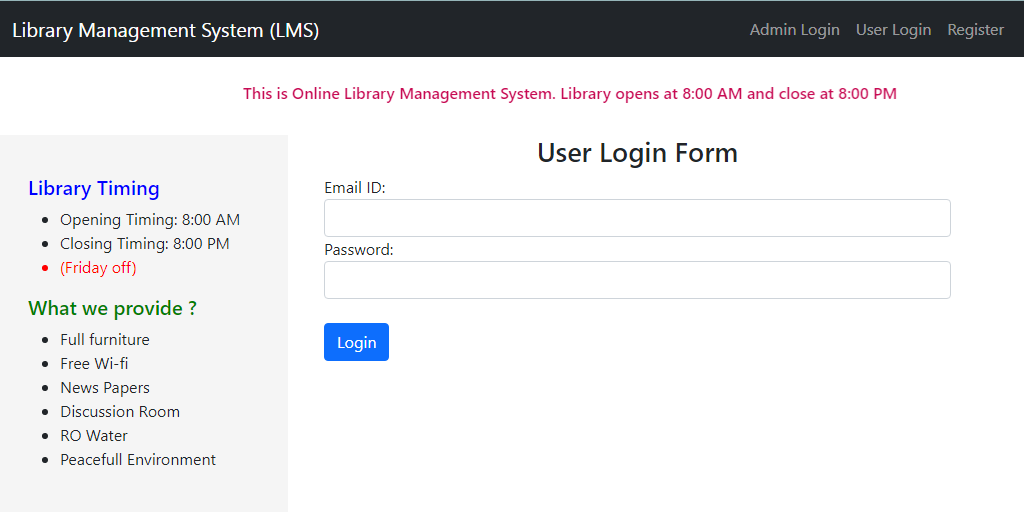
Task: Click the Library Timing sidebar heading
Action: (x=94, y=189)
